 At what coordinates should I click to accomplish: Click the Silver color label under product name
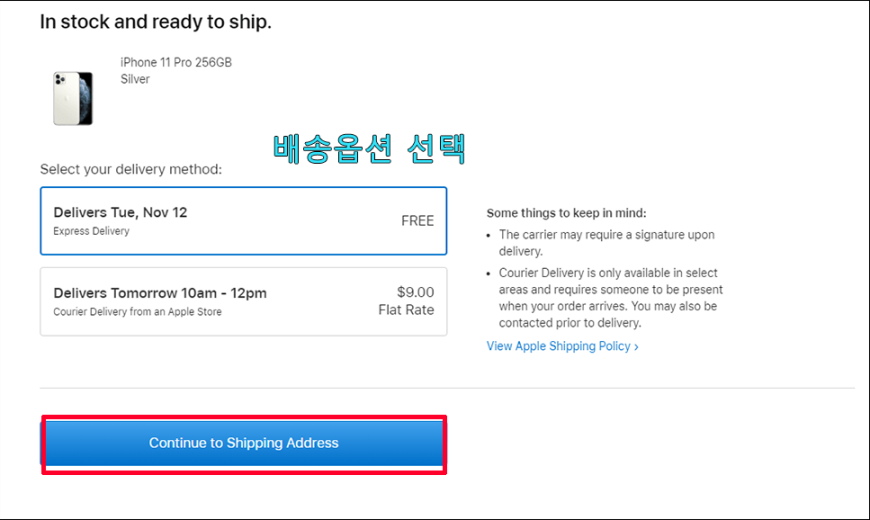coord(135,79)
